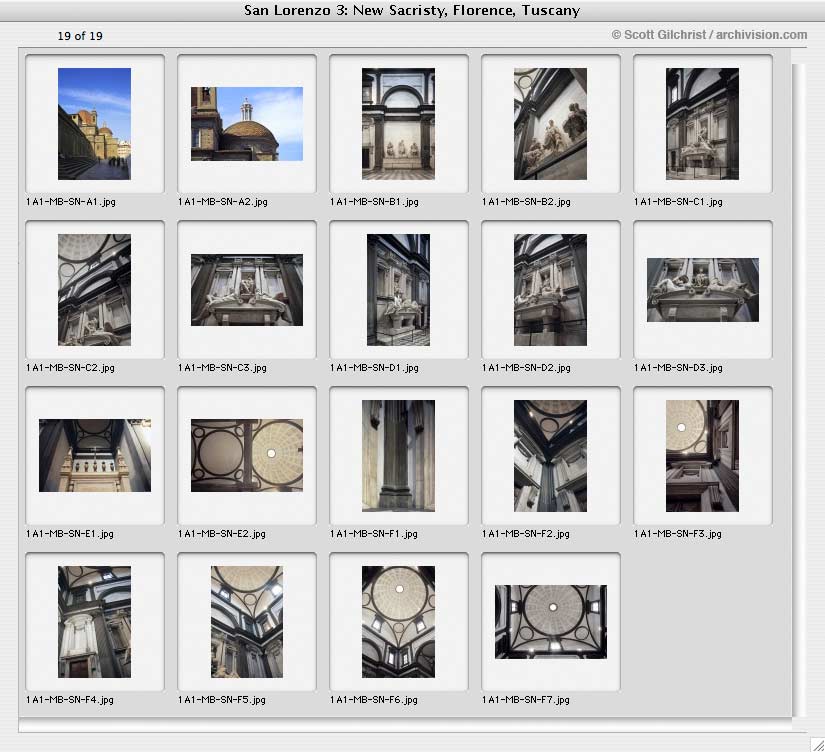Open thumbnail 1A1-MB-SN-B1.jpg
Image resolution: width=825 pixels, height=752 pixels.
(398, 124)
